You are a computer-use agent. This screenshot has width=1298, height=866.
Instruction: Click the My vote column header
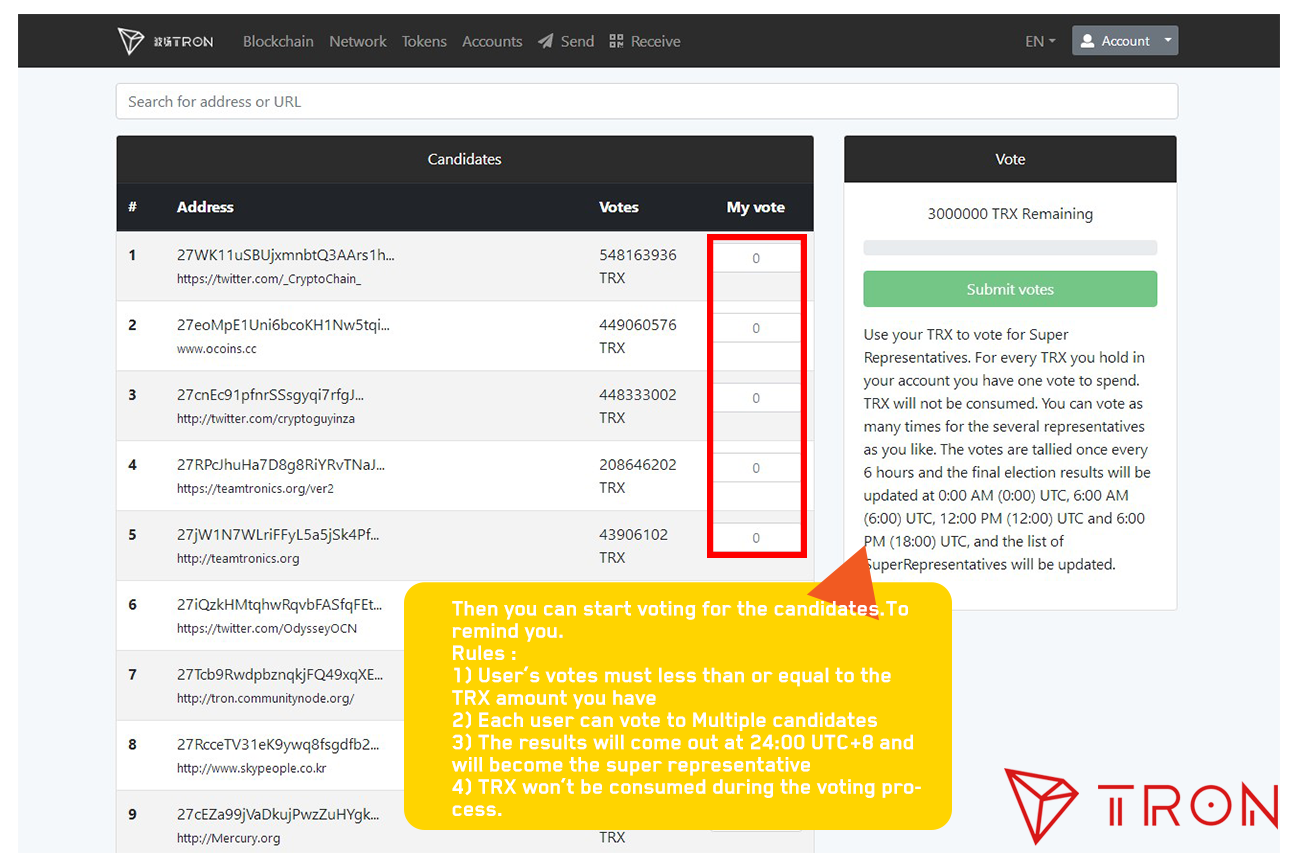756,207
